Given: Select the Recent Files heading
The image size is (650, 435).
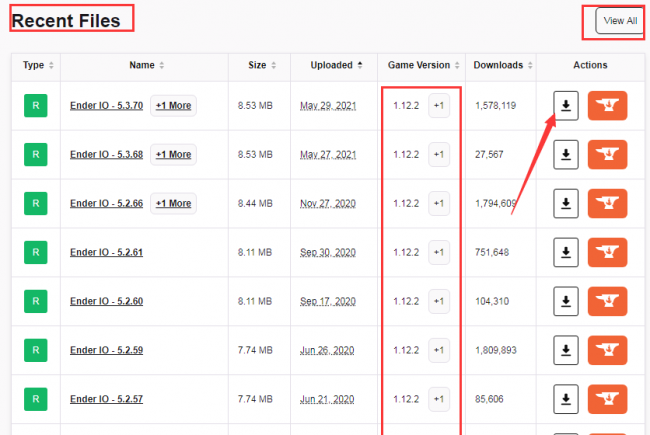Looking at the screenshot, I should tap(66, 21).
